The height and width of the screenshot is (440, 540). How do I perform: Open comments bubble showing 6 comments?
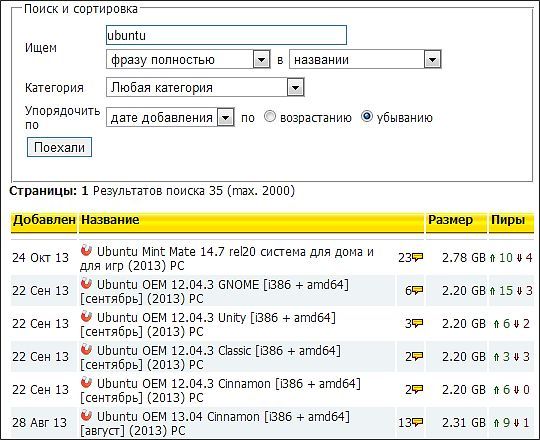click(x=418, y=291)
